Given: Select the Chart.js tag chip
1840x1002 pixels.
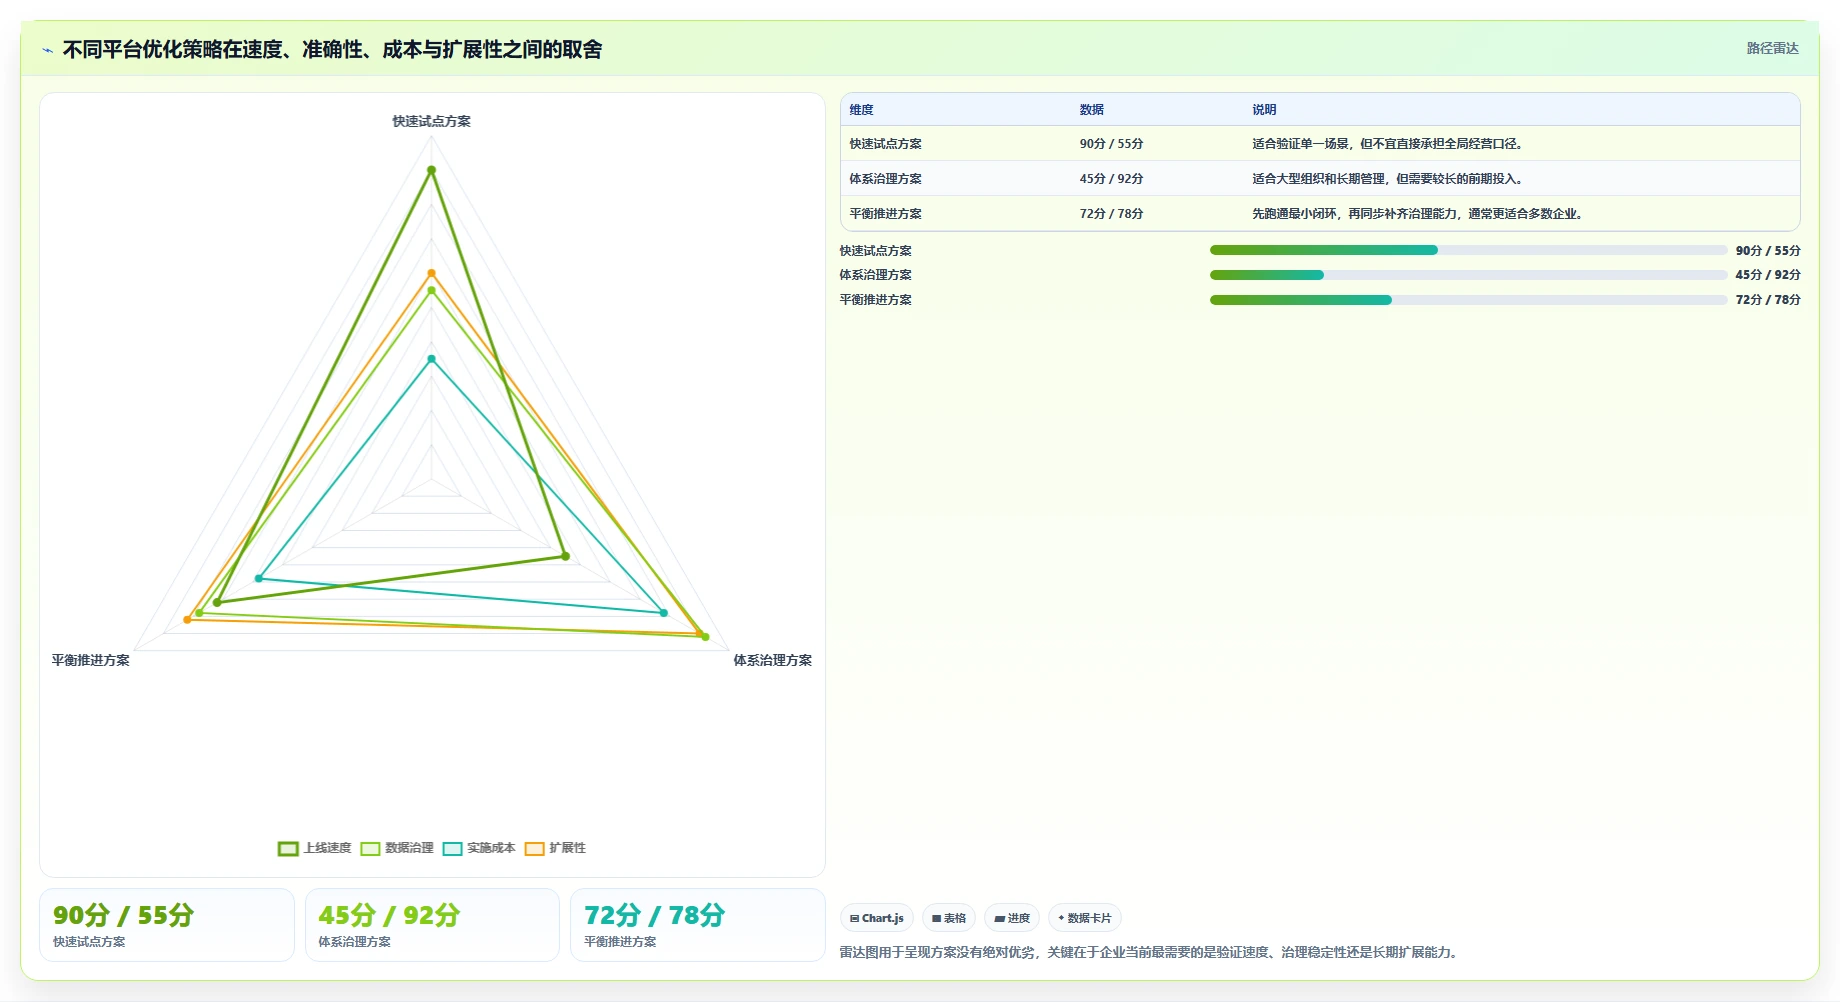Looking at the screenshot, I should [877, 918].
